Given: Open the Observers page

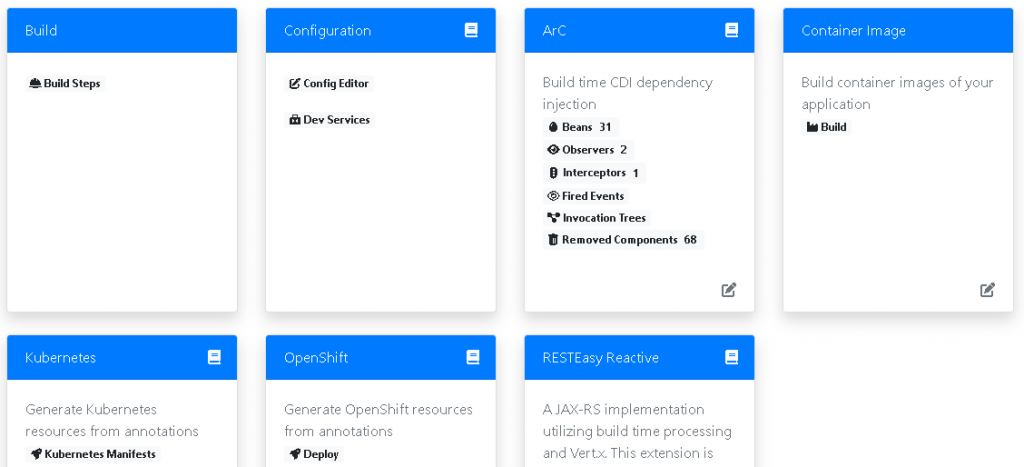Looking at the screenshot, I should click(x=587, y=150).
